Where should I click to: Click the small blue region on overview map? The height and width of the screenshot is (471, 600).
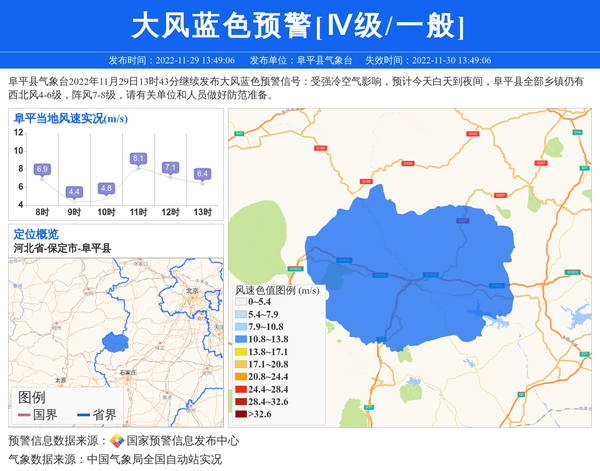click(116, 343)
